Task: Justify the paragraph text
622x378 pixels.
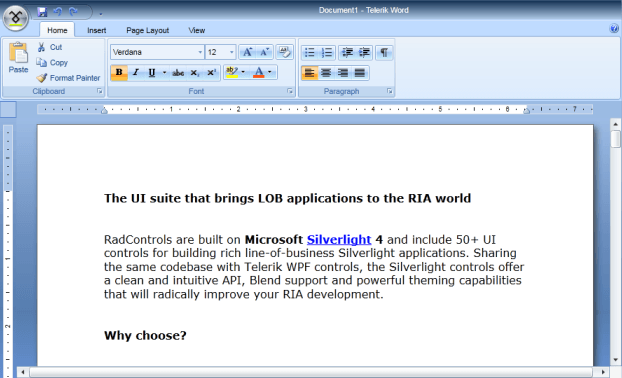Action: pos(360,73)
